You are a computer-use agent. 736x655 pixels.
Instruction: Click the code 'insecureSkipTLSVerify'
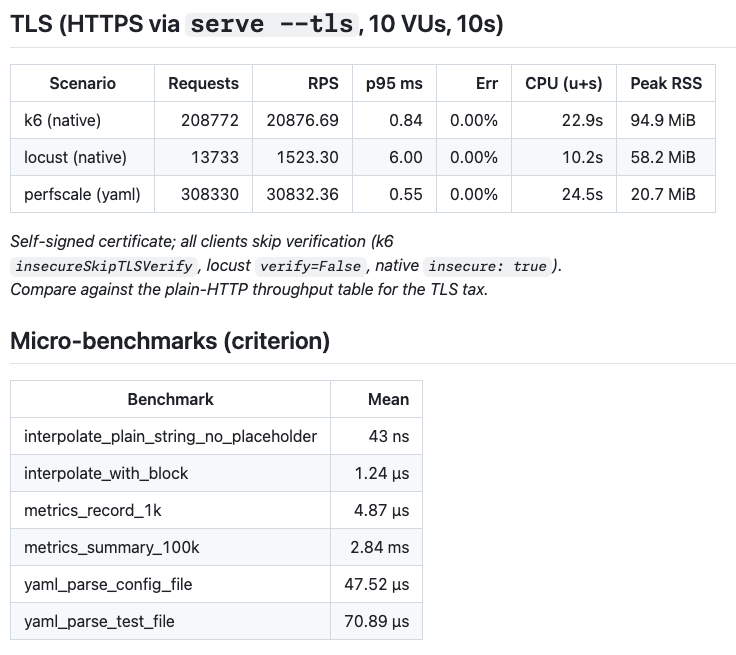(x=104, y=266)
